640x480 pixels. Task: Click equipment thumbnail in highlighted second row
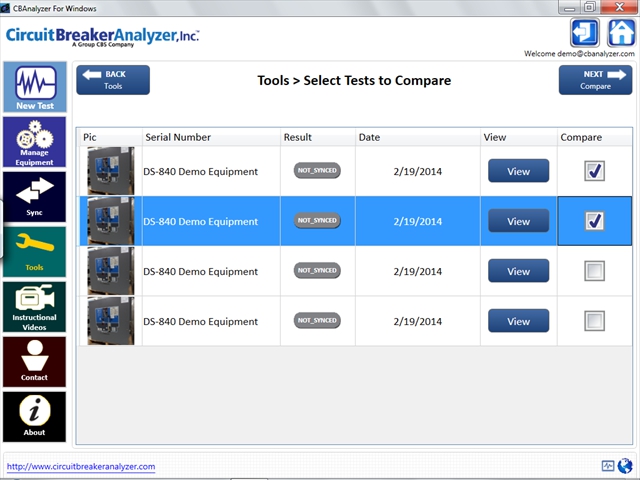pos(111,221)
